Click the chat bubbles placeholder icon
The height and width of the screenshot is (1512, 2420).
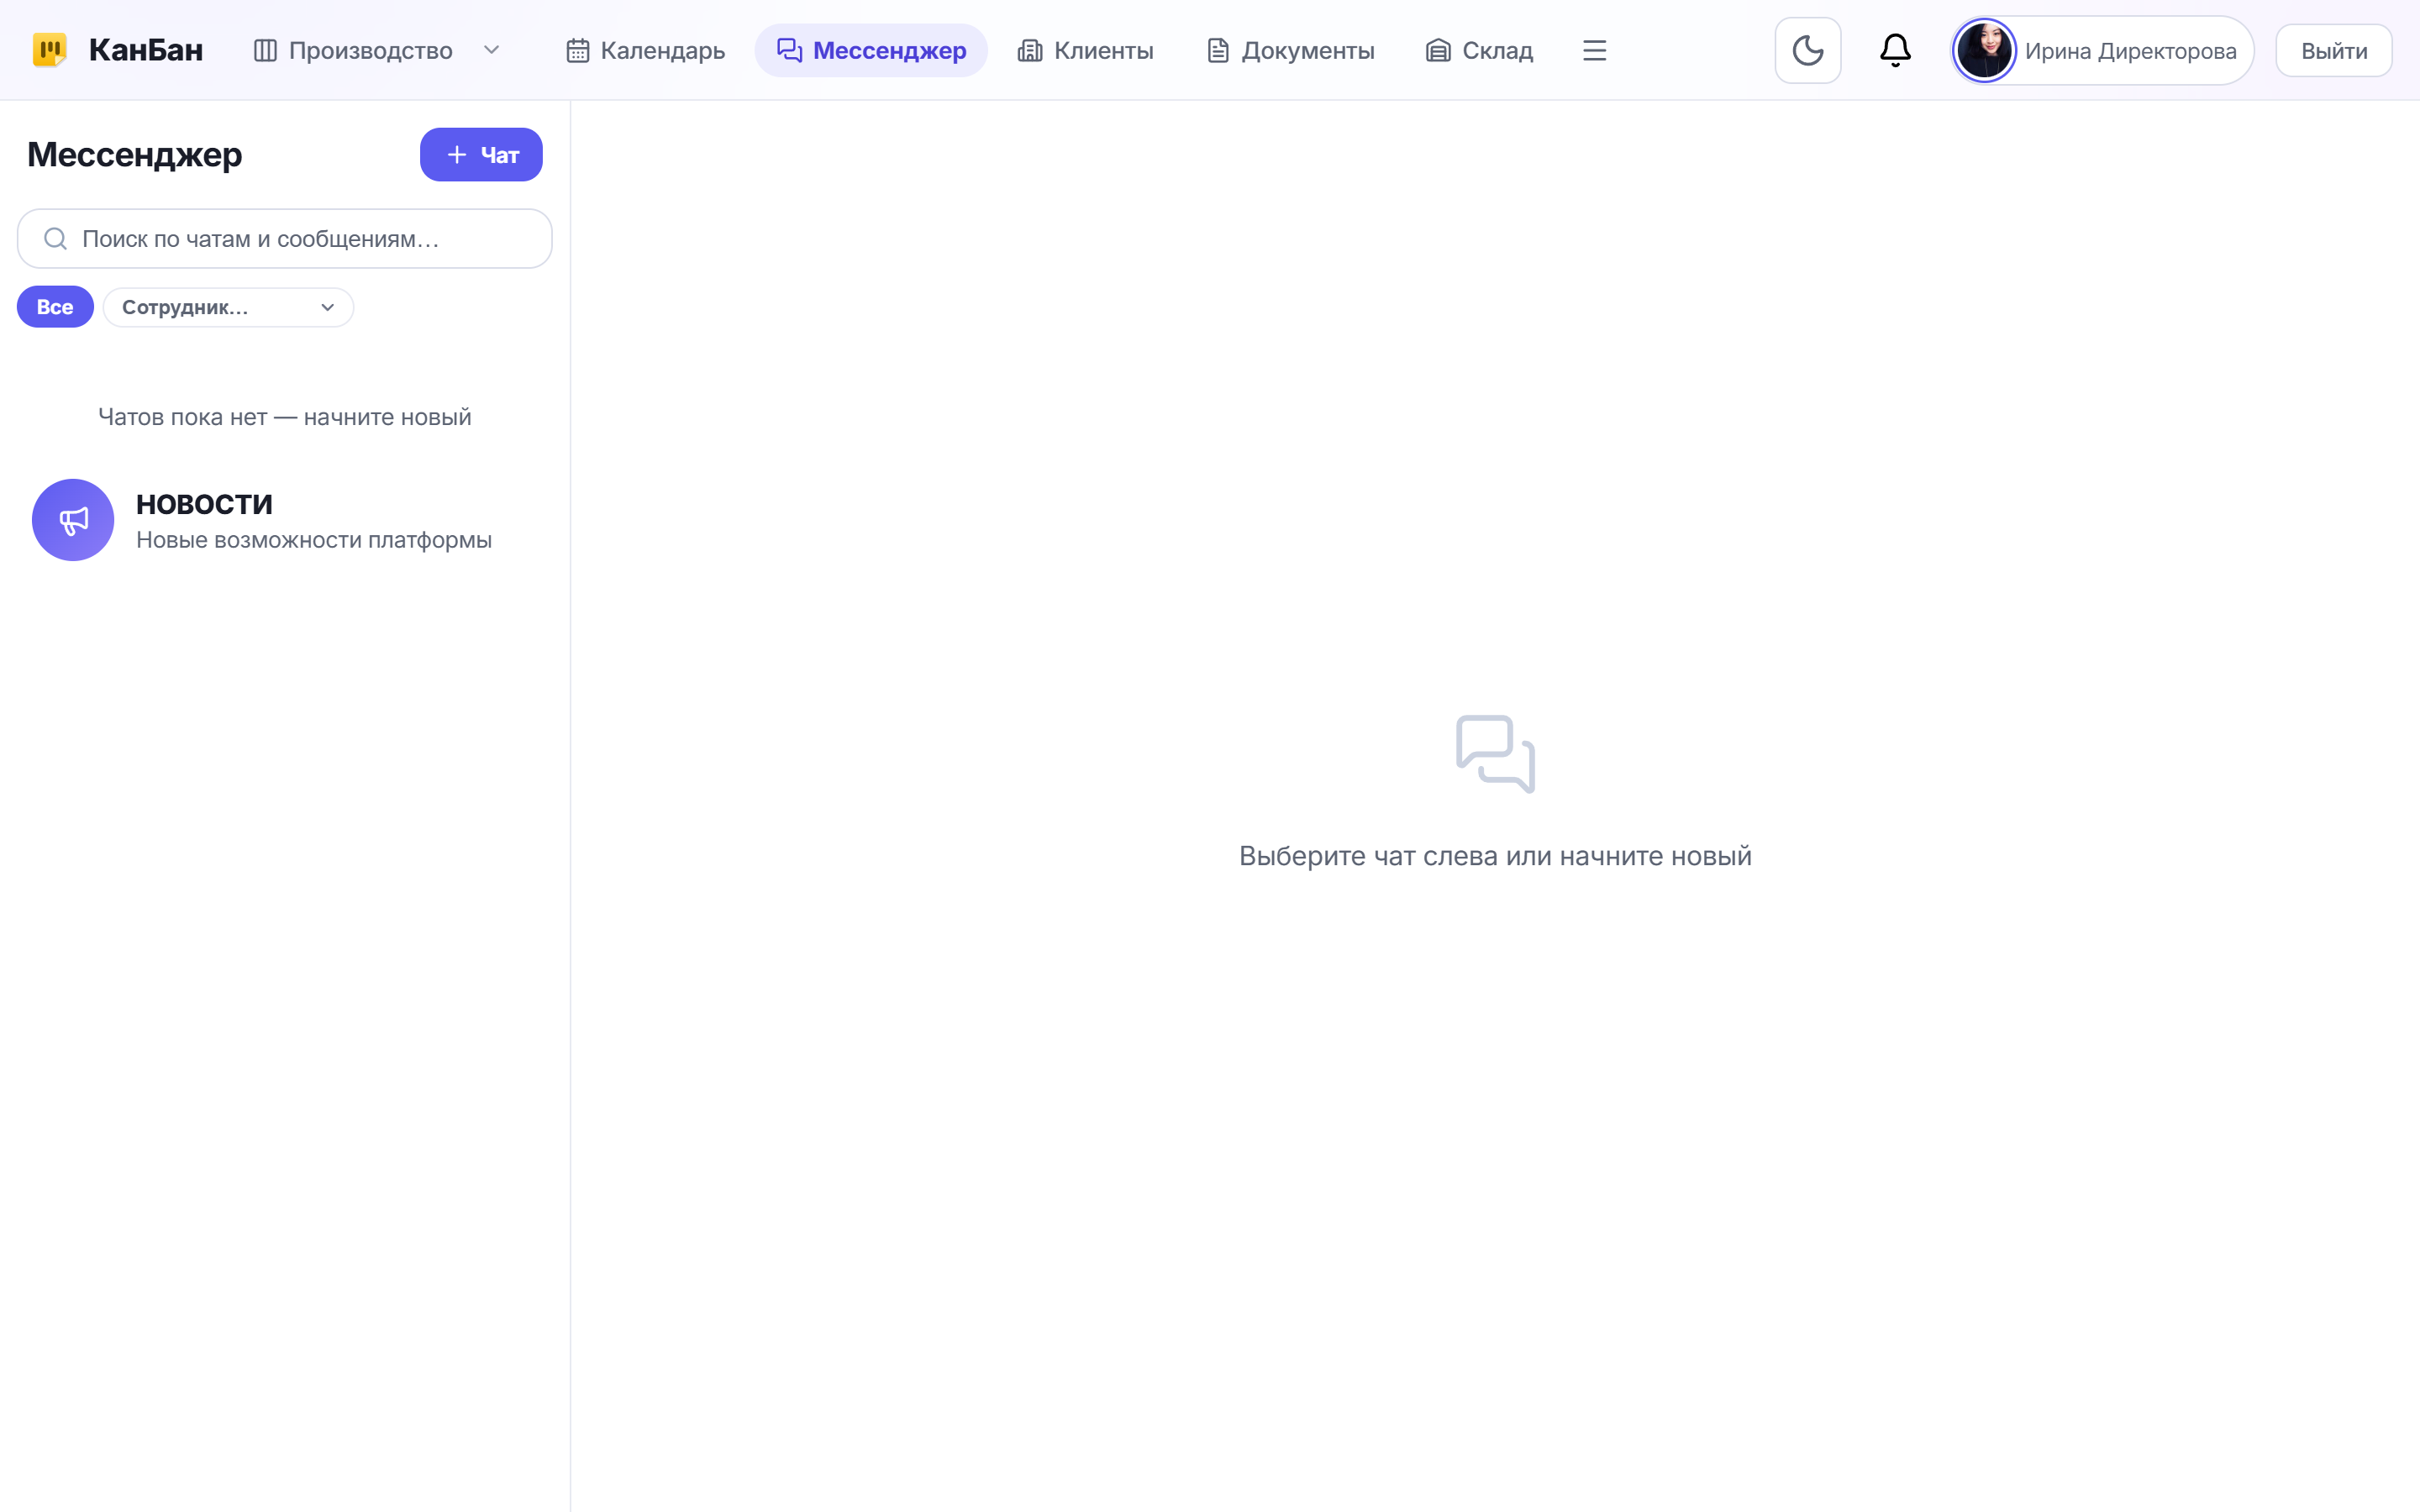click(1495, 754)
